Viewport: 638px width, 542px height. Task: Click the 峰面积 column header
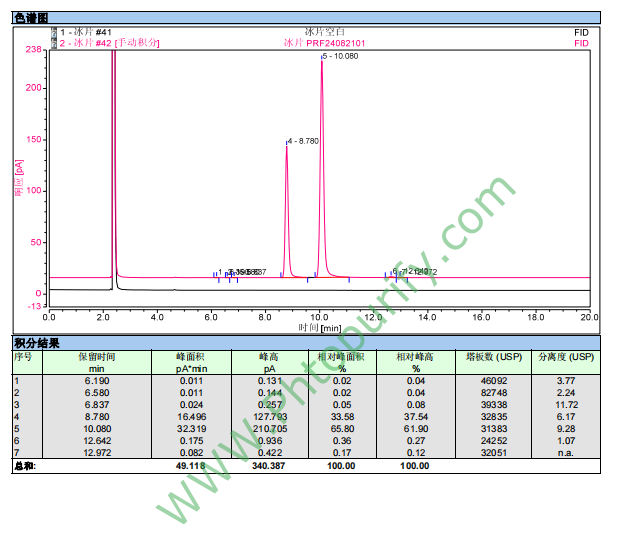tap(190, 356)
